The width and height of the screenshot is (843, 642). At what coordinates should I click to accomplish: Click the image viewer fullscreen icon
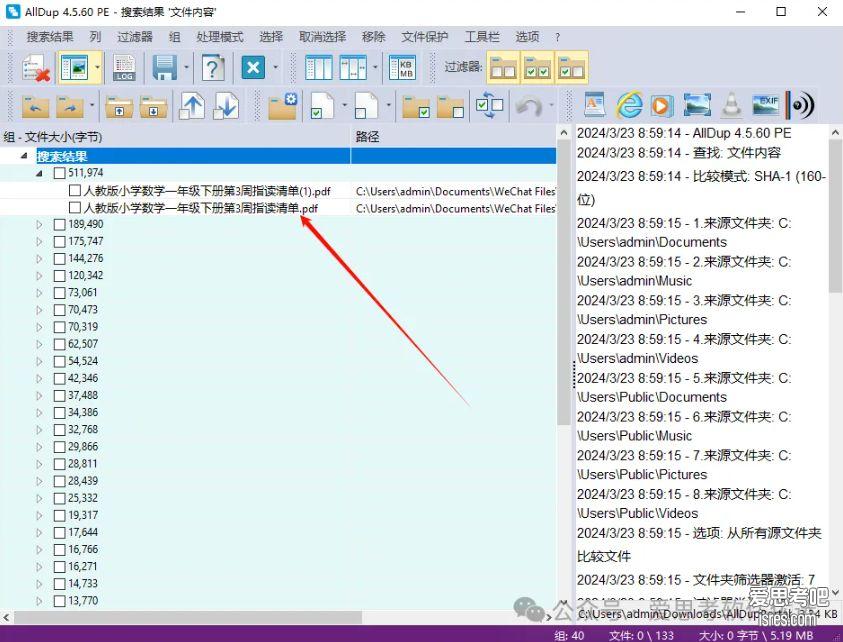[x=697, y=105]
